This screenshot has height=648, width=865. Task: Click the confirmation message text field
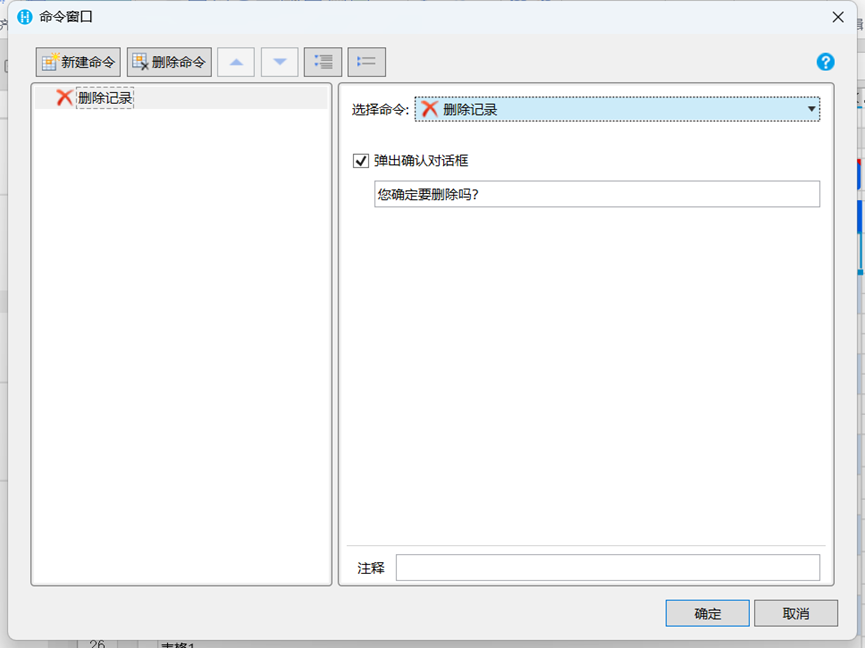[x=597, y=194]
